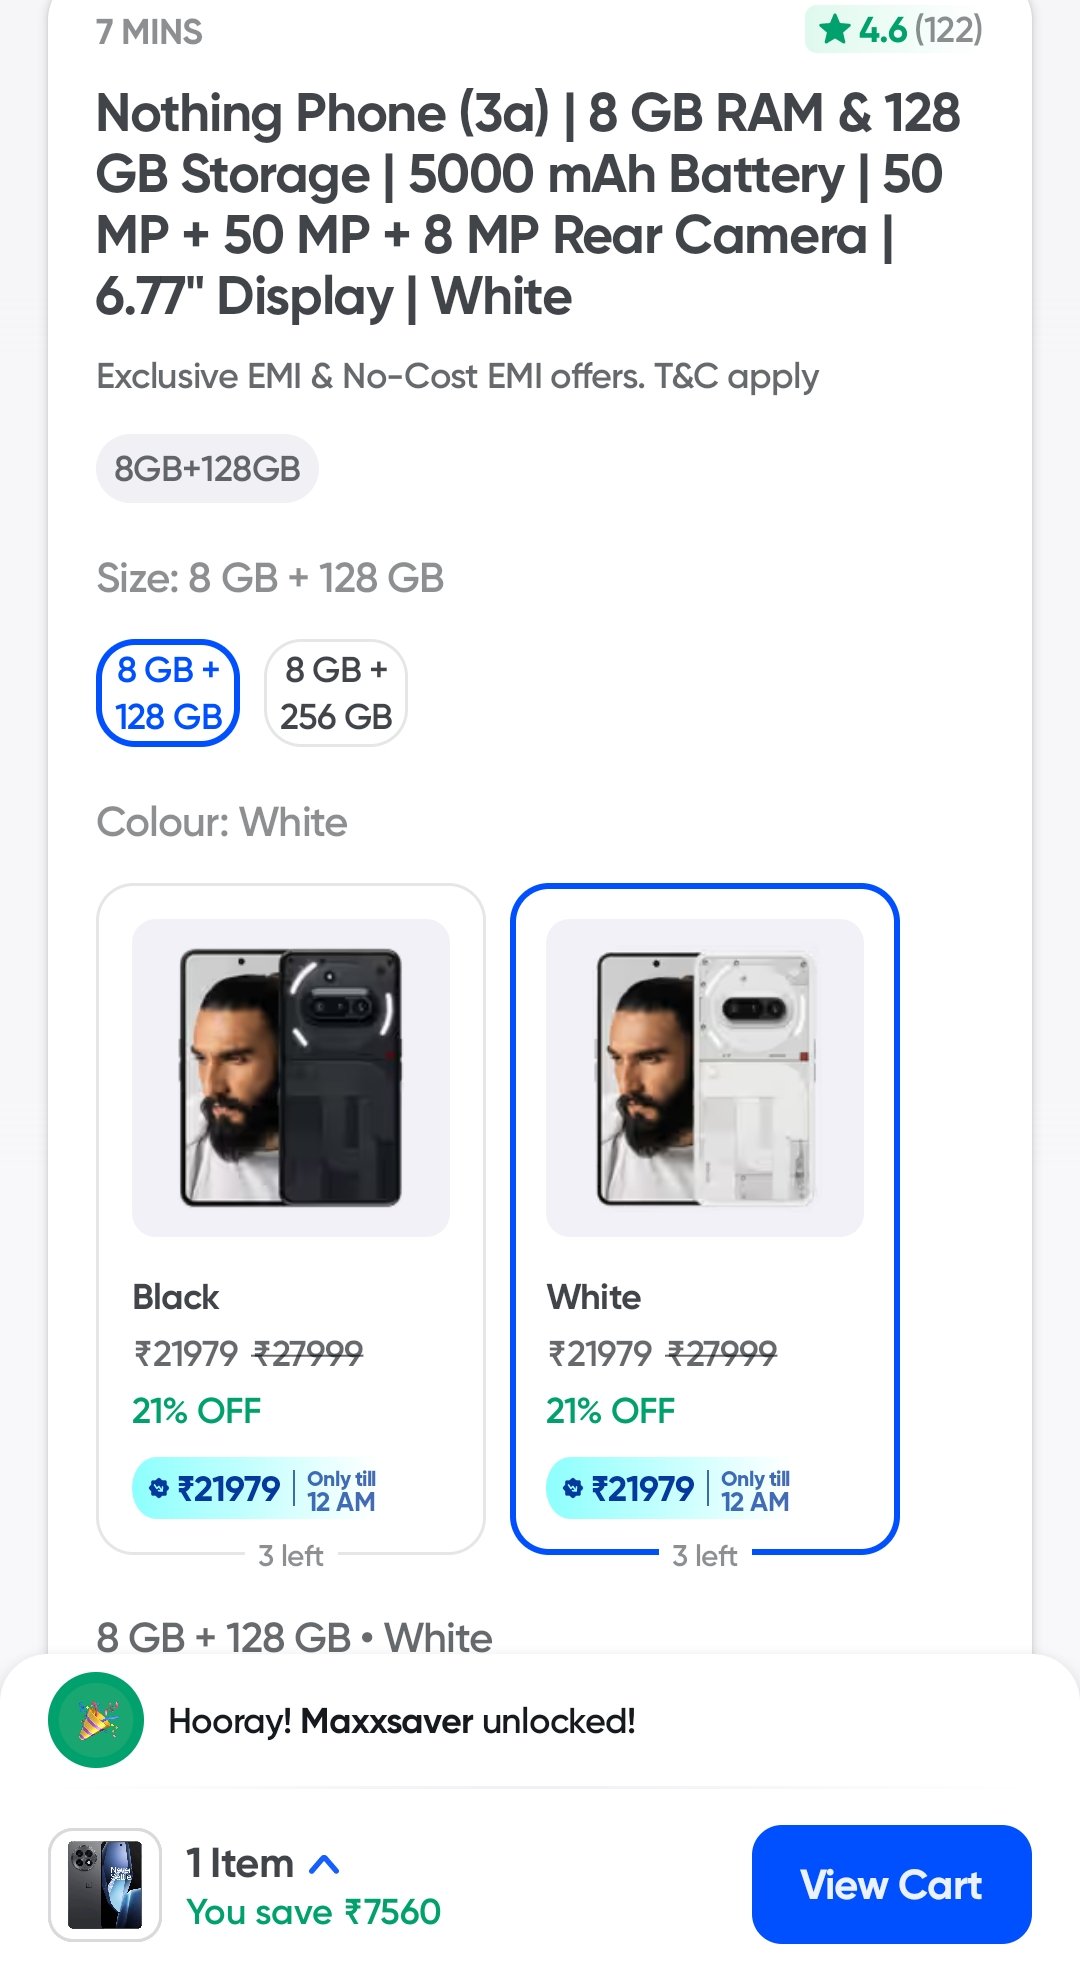Screen dimensions: 1080x1980
Task: Click the White variant ₹21979 offer badge
Action: tap(670, 1489)
